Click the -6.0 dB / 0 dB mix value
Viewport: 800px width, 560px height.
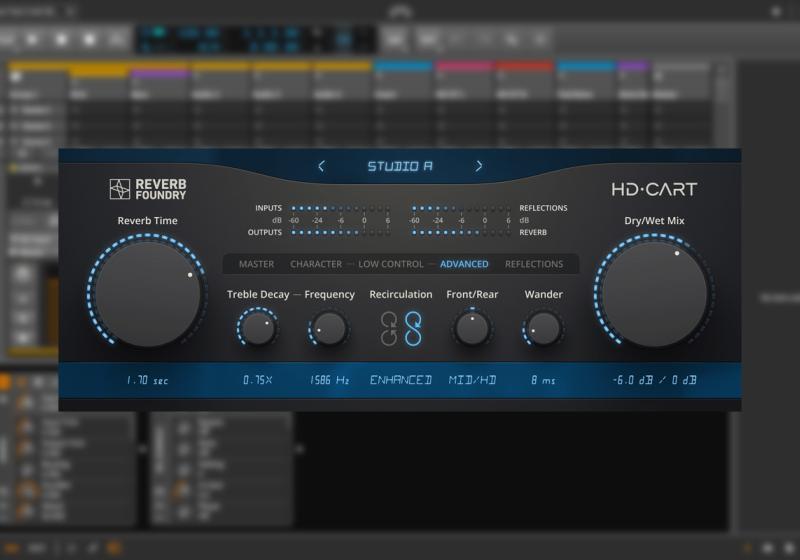[x=655, y=380]
